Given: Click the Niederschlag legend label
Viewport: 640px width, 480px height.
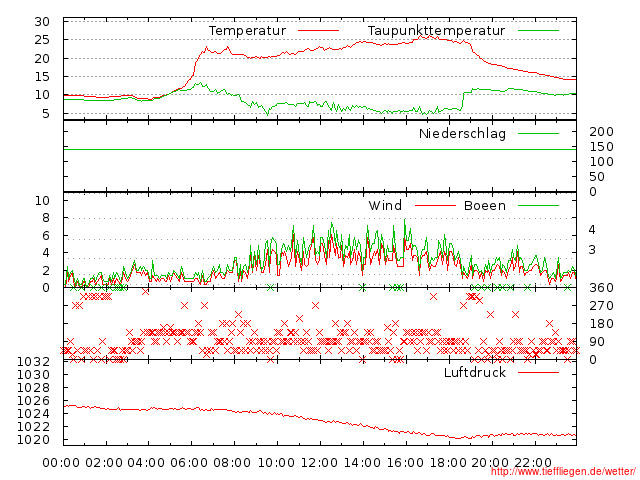Looking at the screenshot, I should pyautogui.click(x=462, y=134).
